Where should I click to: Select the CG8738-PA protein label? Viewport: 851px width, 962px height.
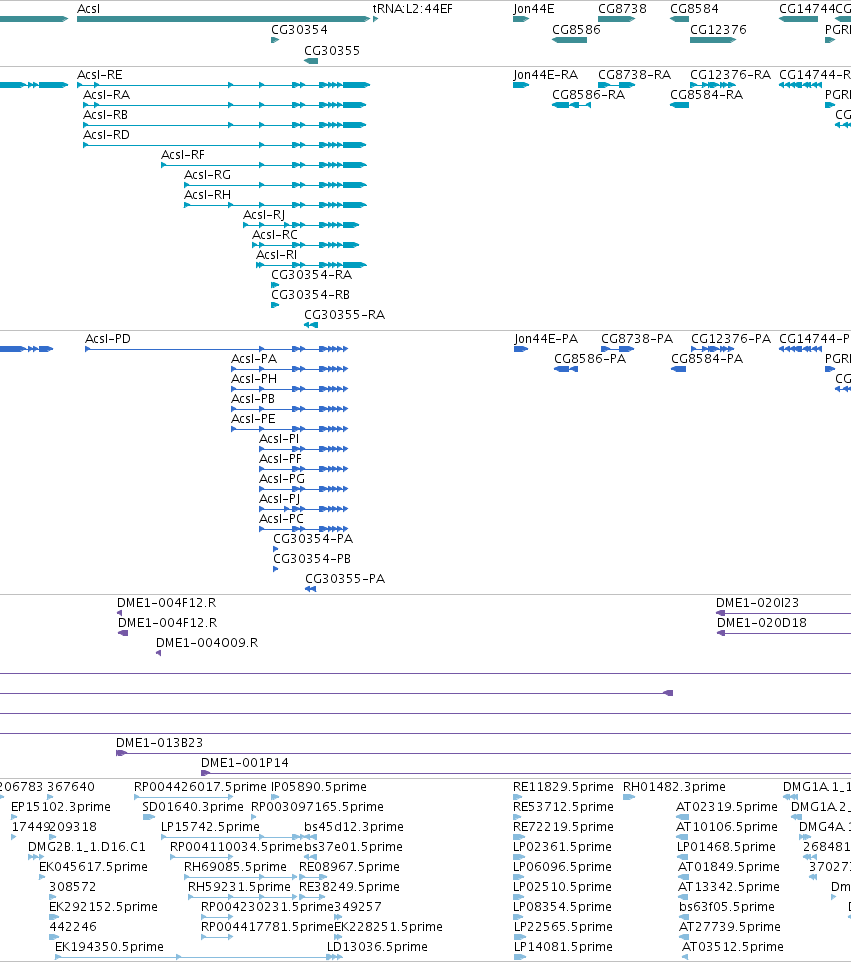(637, 339)
